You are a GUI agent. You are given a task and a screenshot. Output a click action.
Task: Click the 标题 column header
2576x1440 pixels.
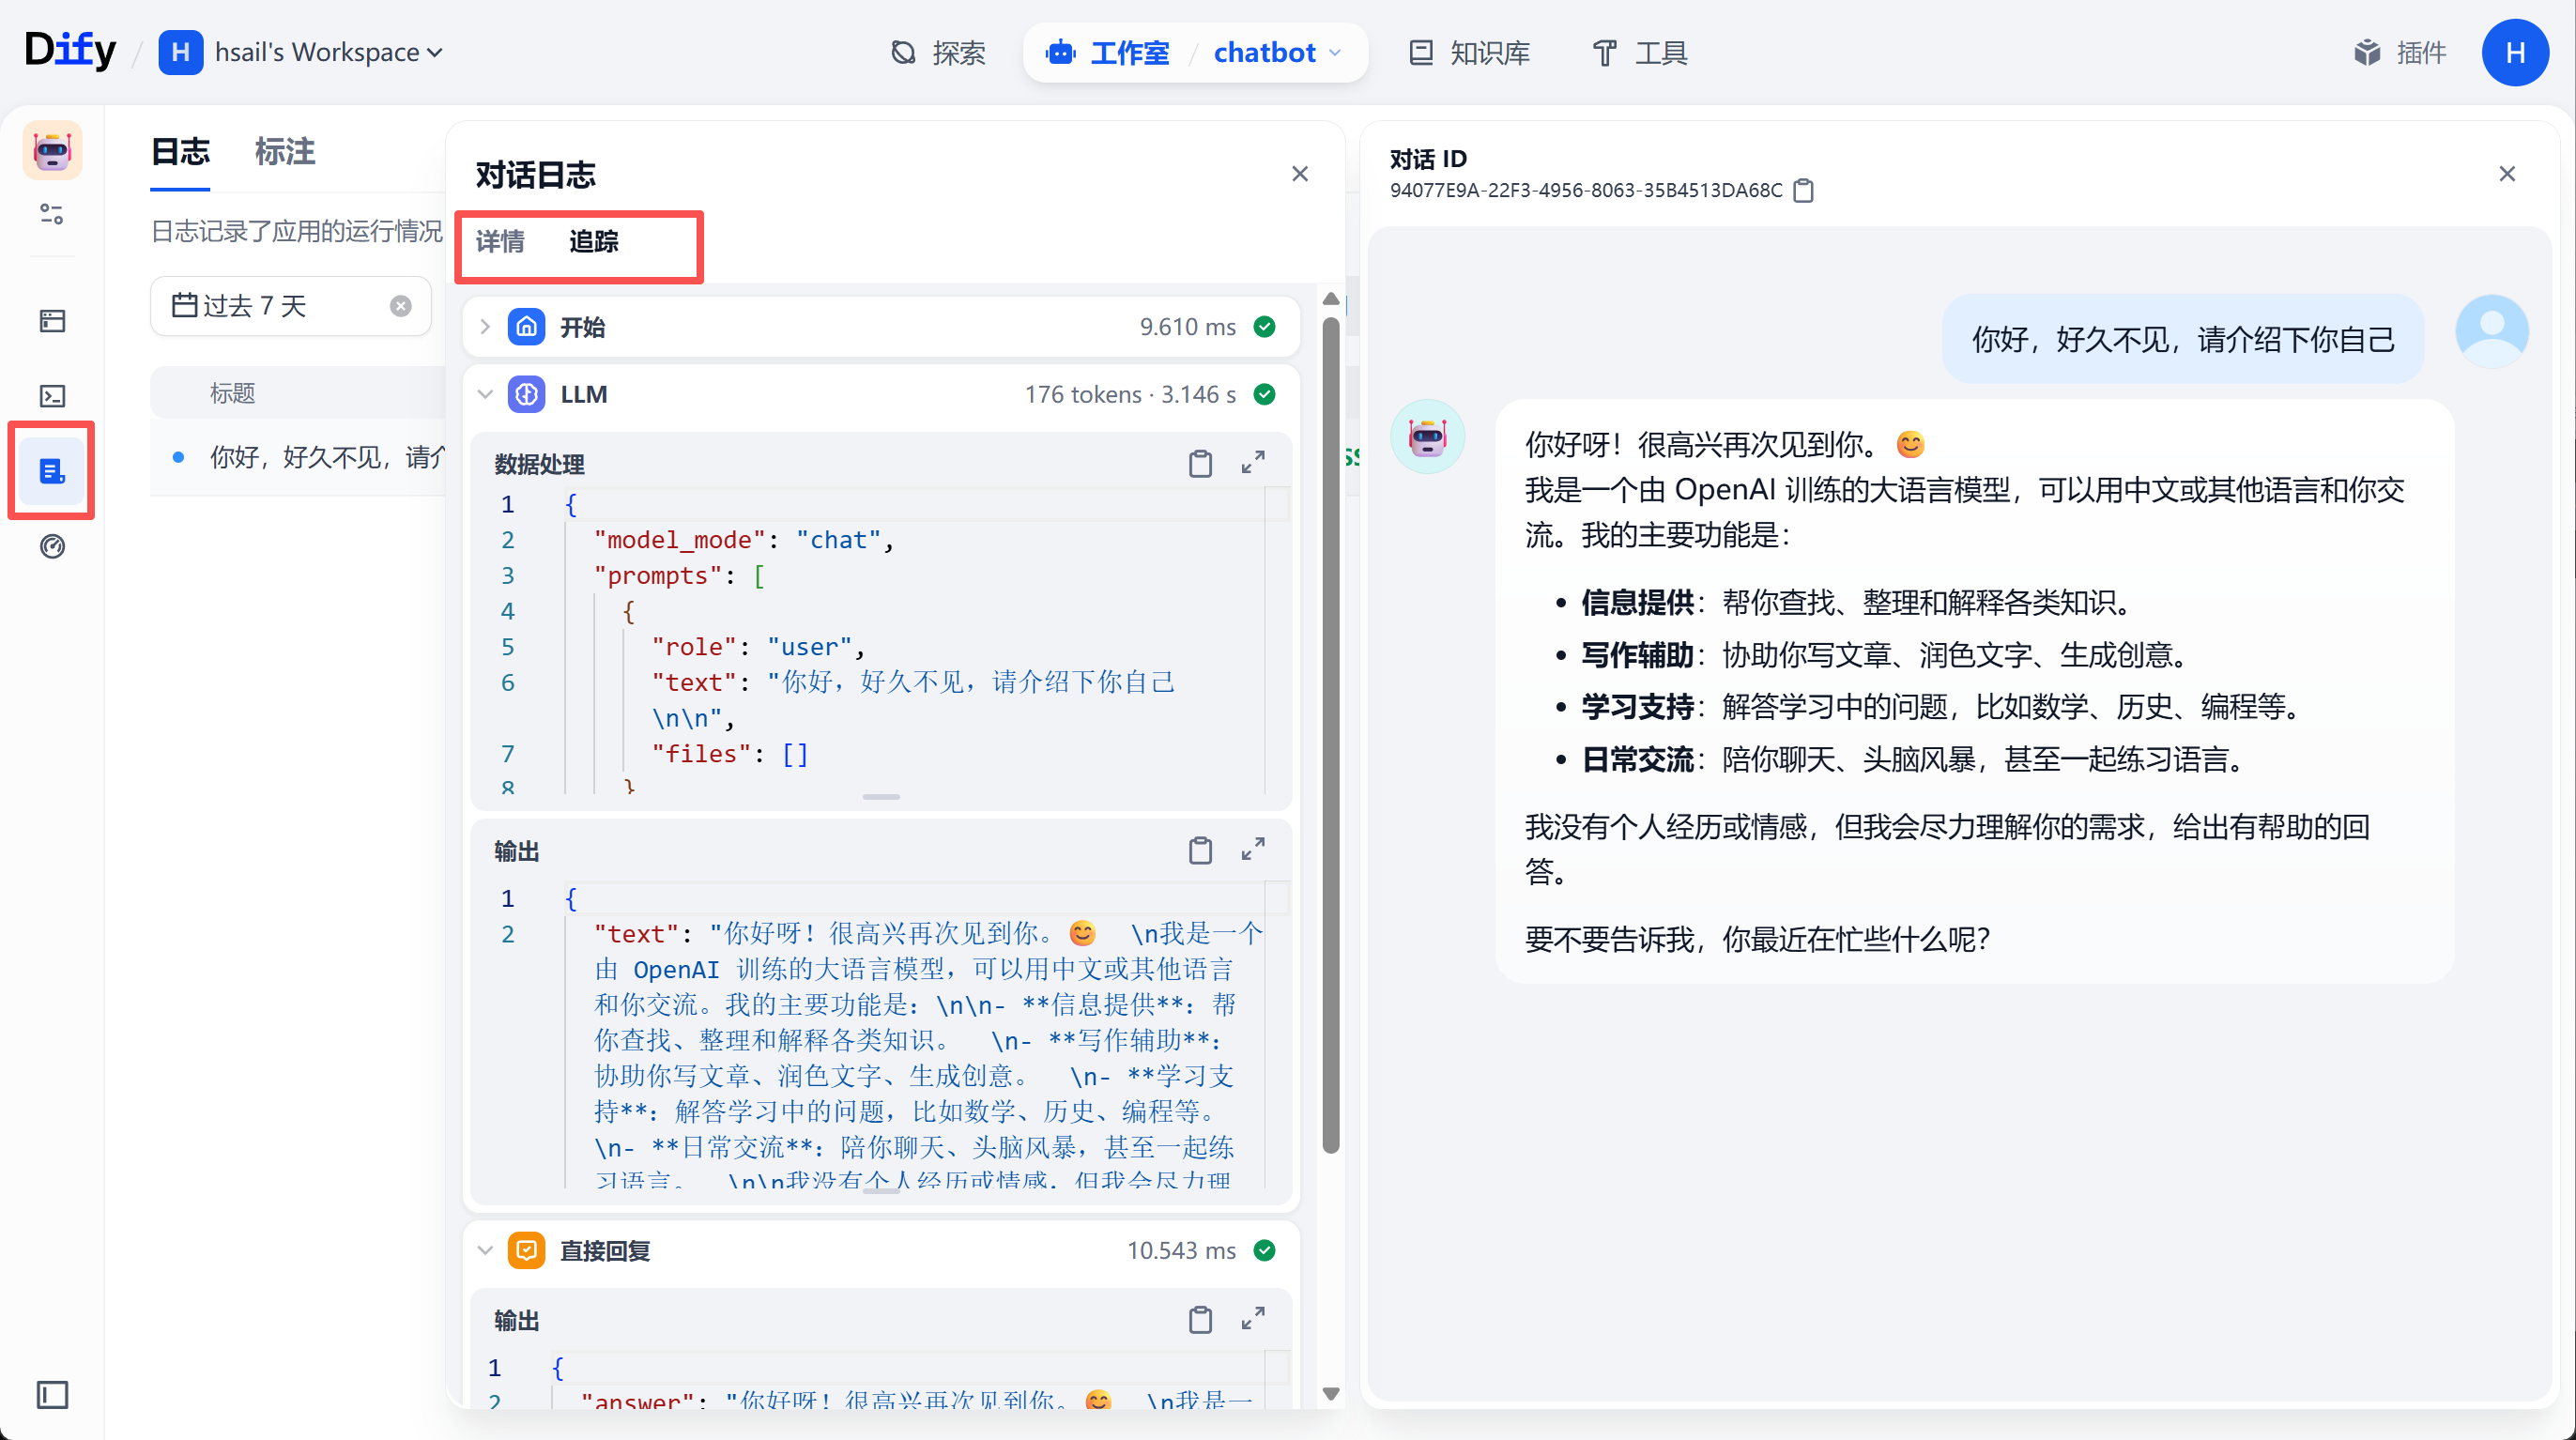coord(232,393)
